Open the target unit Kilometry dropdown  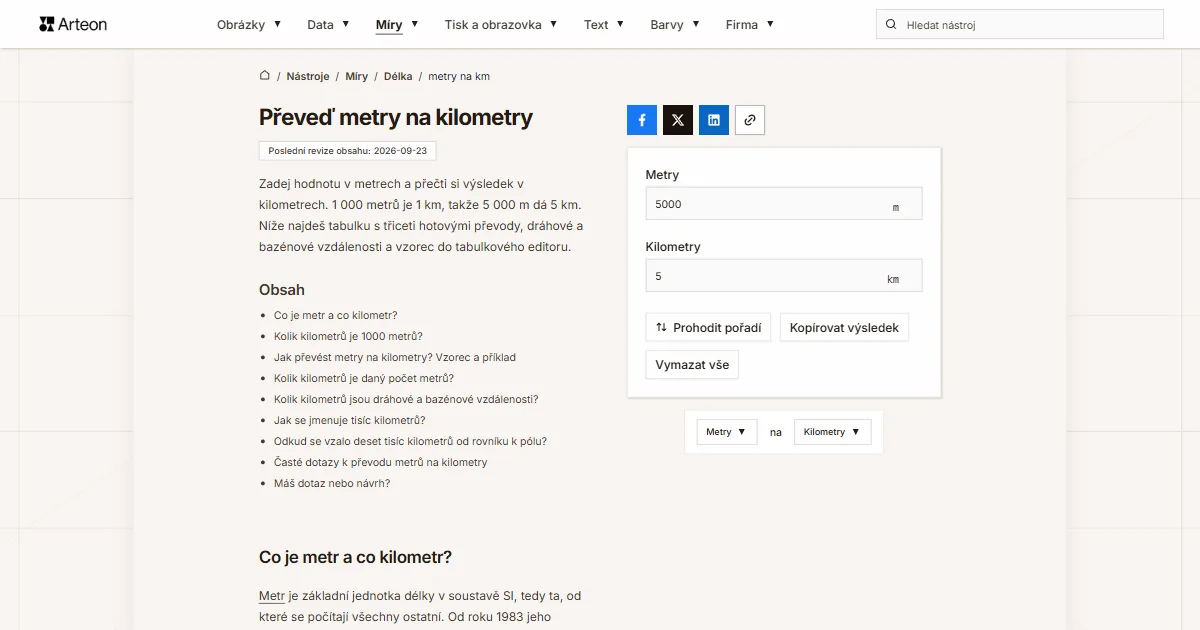[833, 432]
